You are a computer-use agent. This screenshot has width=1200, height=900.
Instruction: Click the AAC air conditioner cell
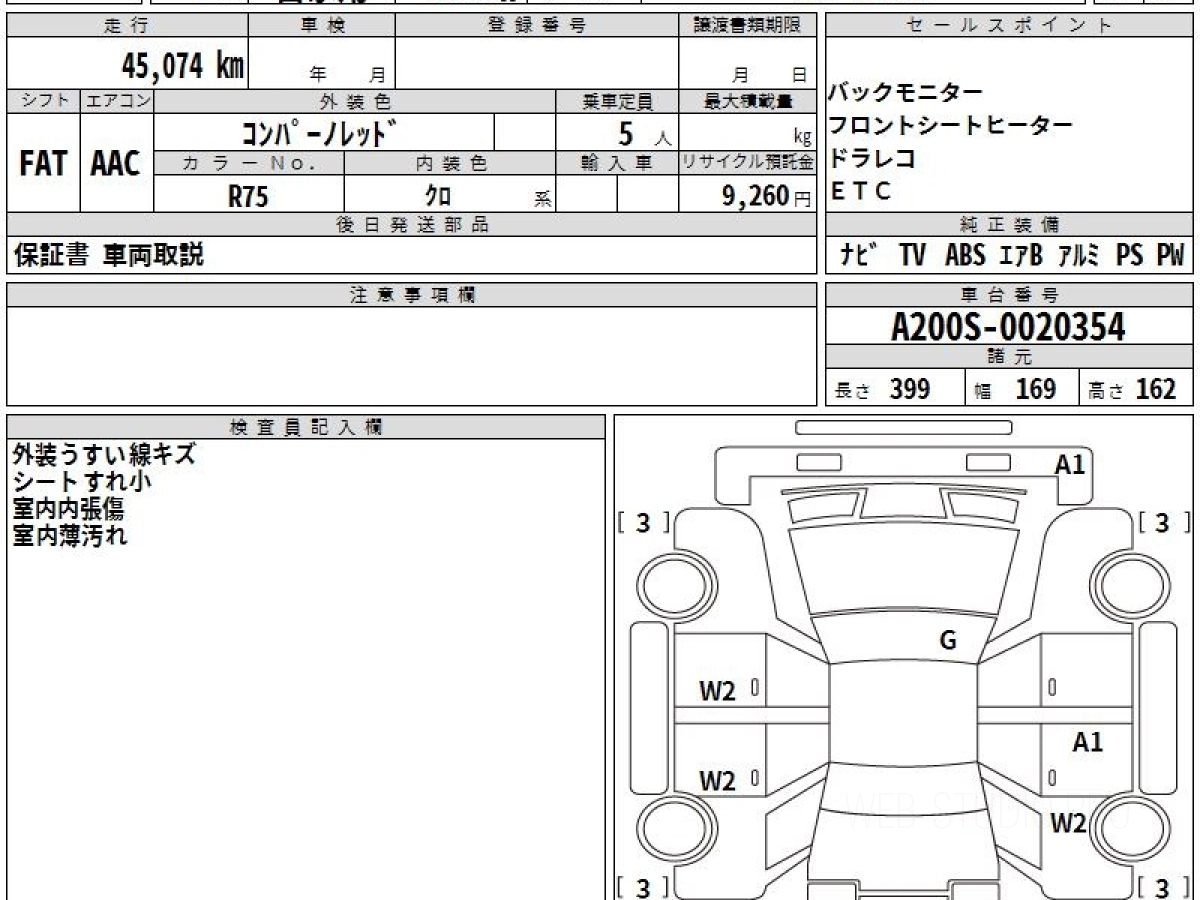[116, 164]
